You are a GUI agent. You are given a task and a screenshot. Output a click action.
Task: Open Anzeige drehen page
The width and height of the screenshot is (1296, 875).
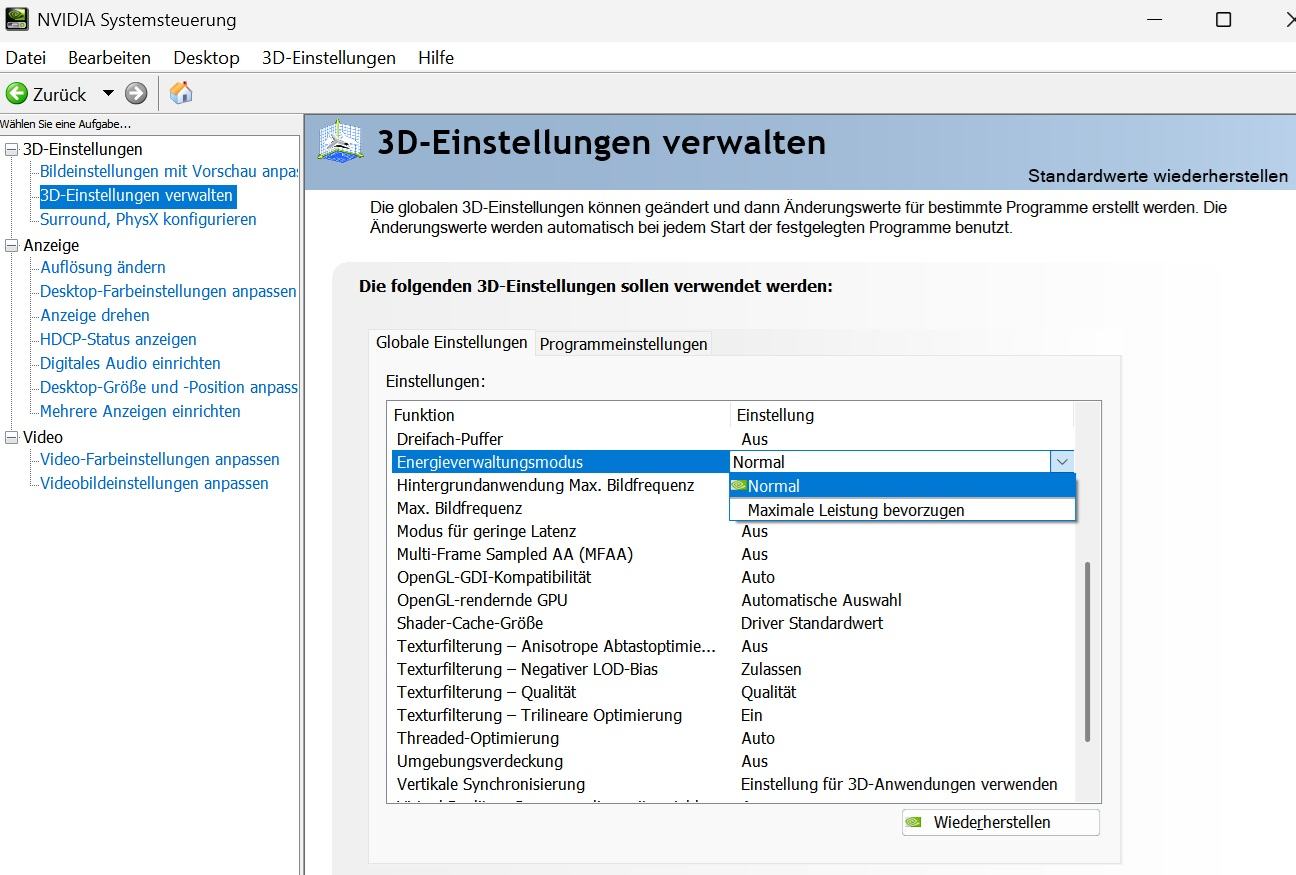pos(95,315)
